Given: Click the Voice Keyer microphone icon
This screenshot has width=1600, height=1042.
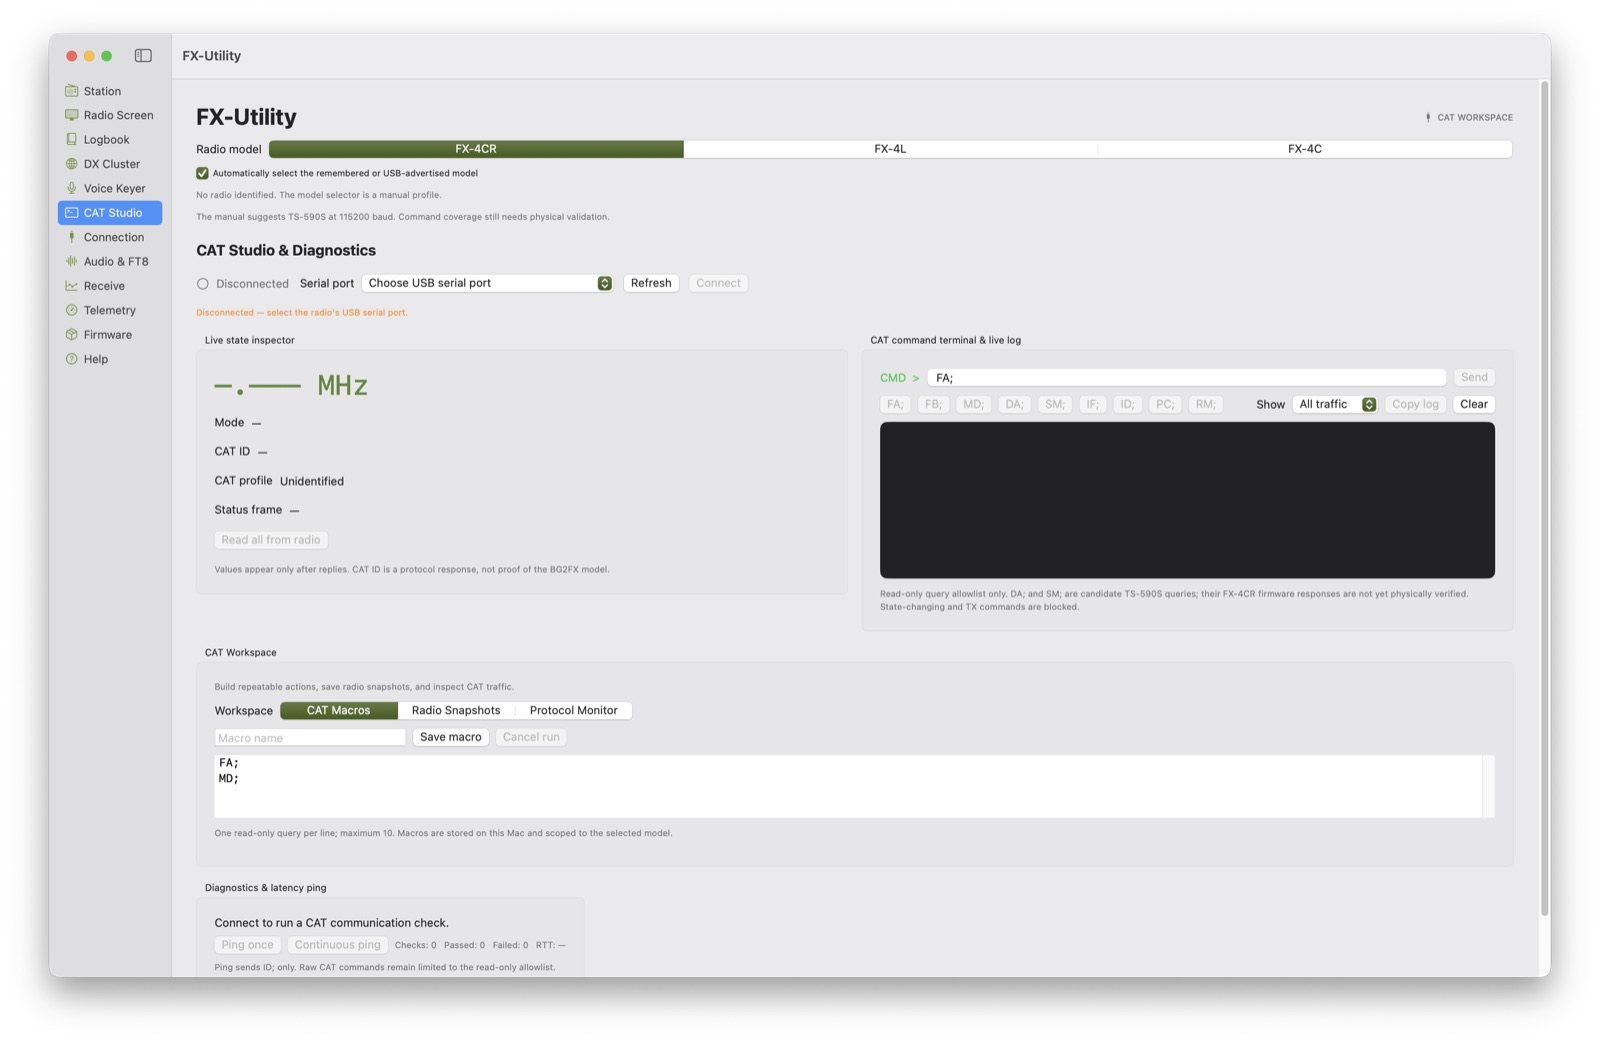Looking at the screenshot, I should click(x=71, y=188).
